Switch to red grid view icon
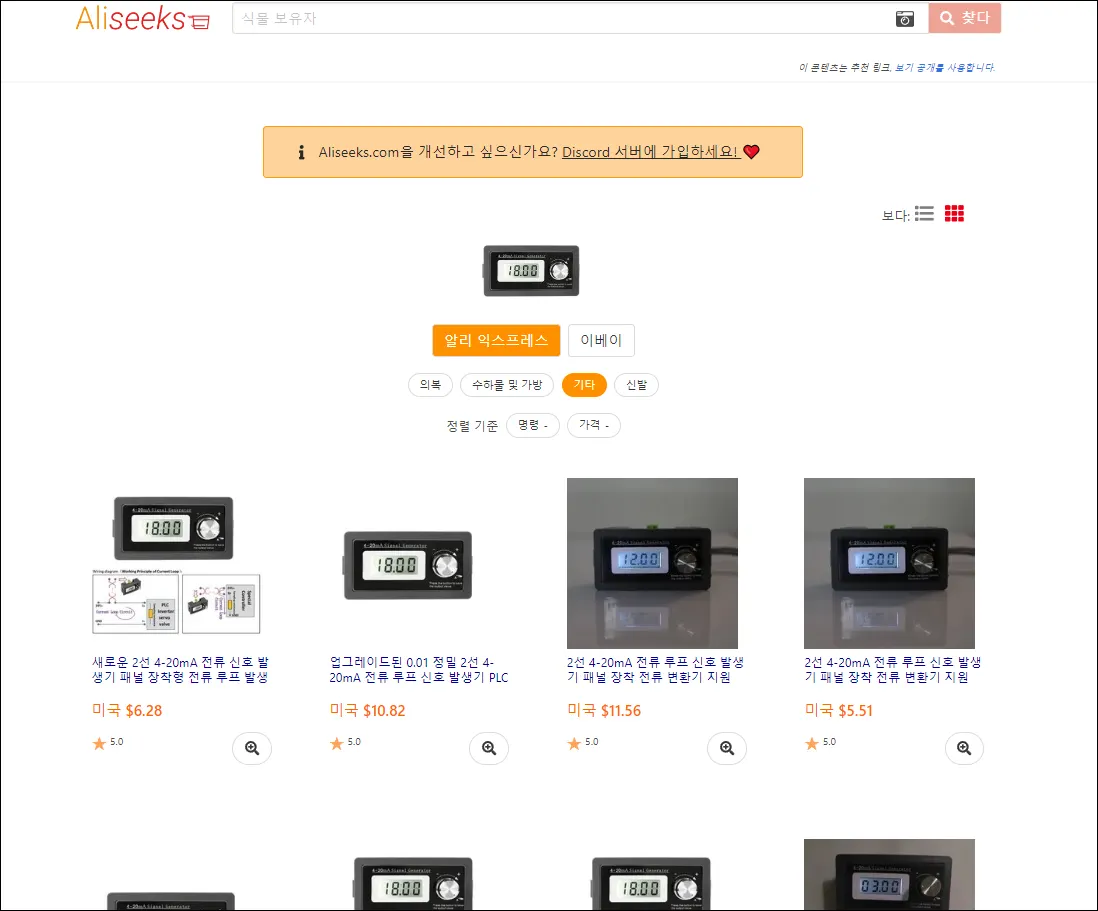The image size is (1098, 911). pos(954,214)
